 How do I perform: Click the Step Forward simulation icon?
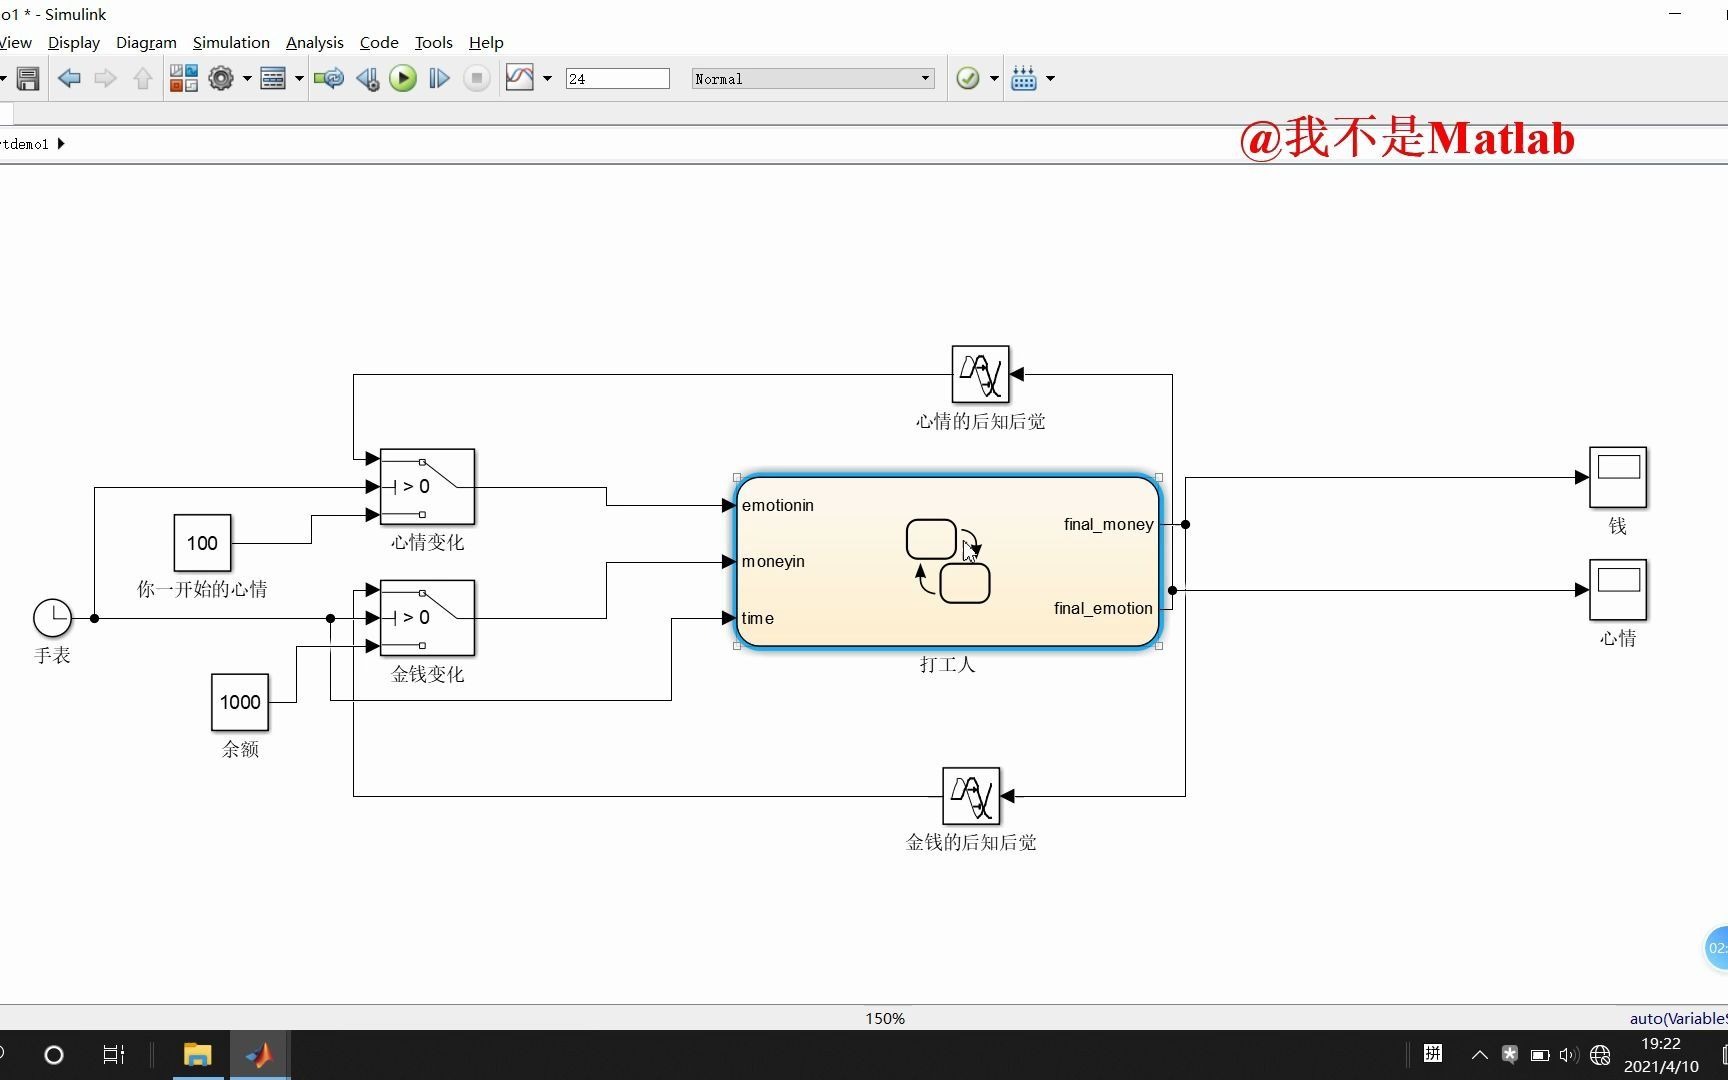438,78
